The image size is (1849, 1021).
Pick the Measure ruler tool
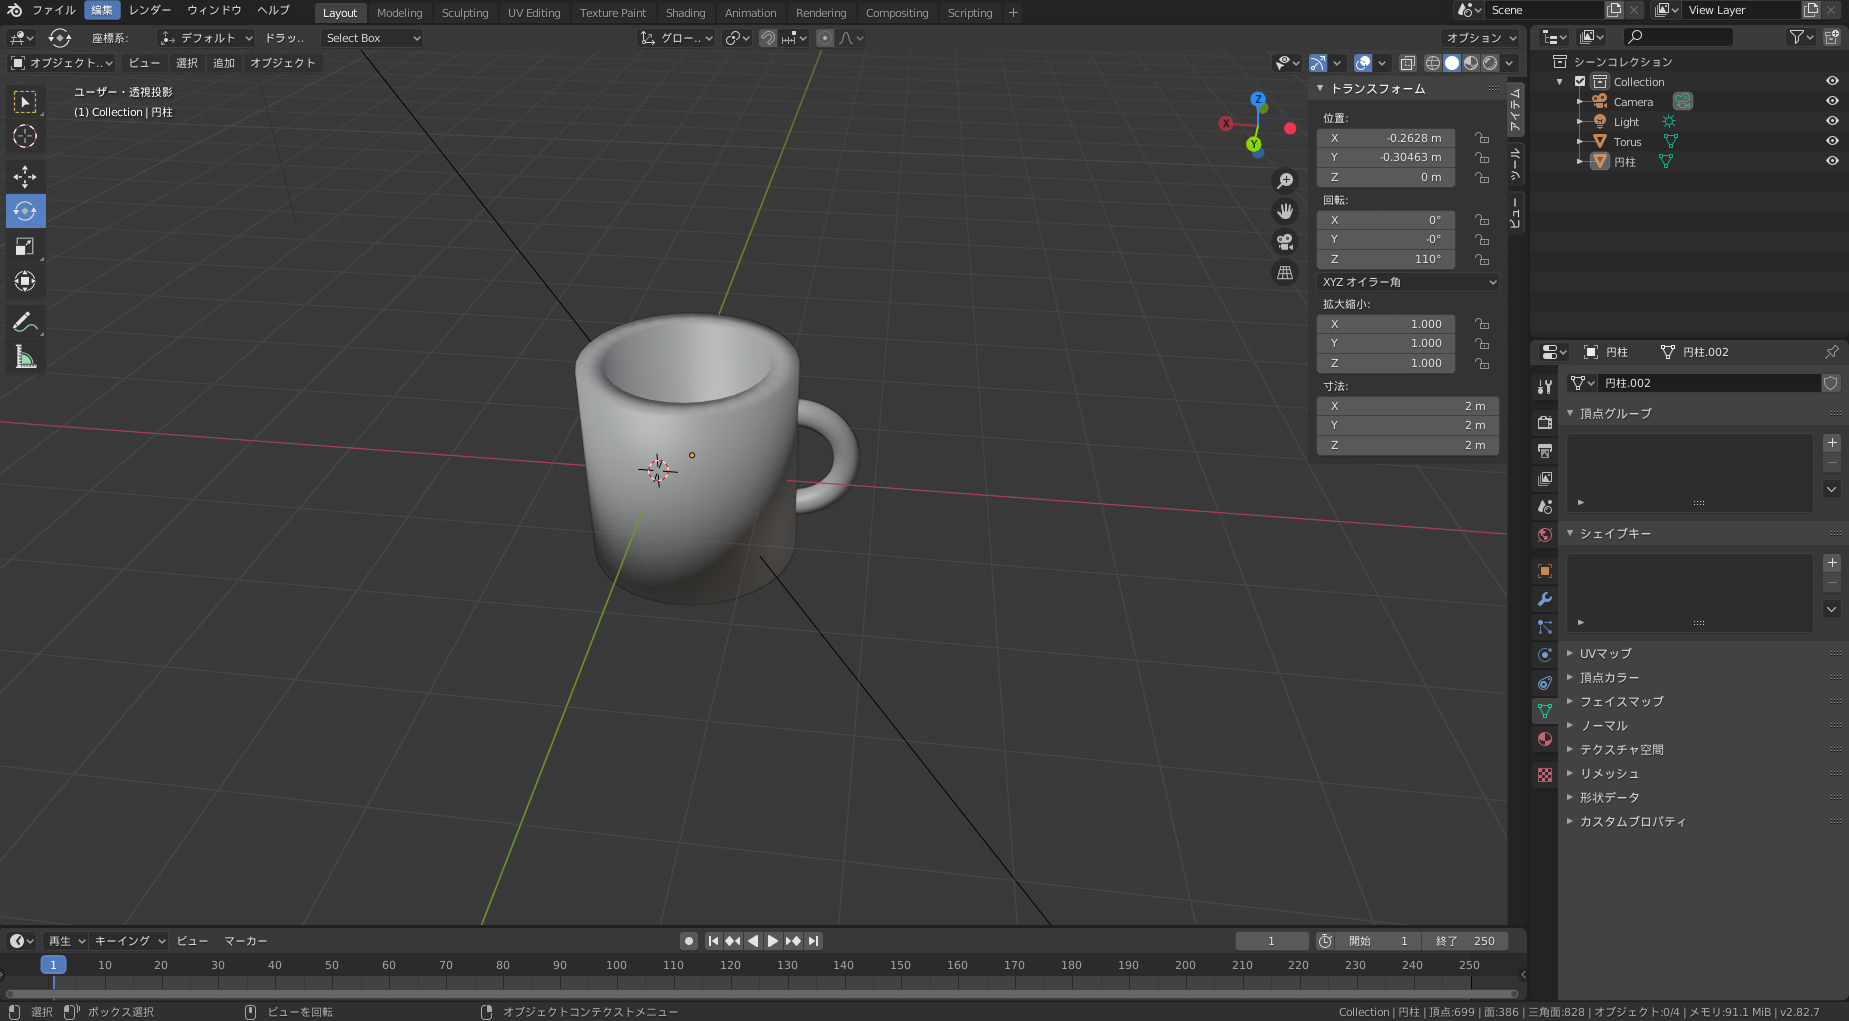tap(25, 357)
